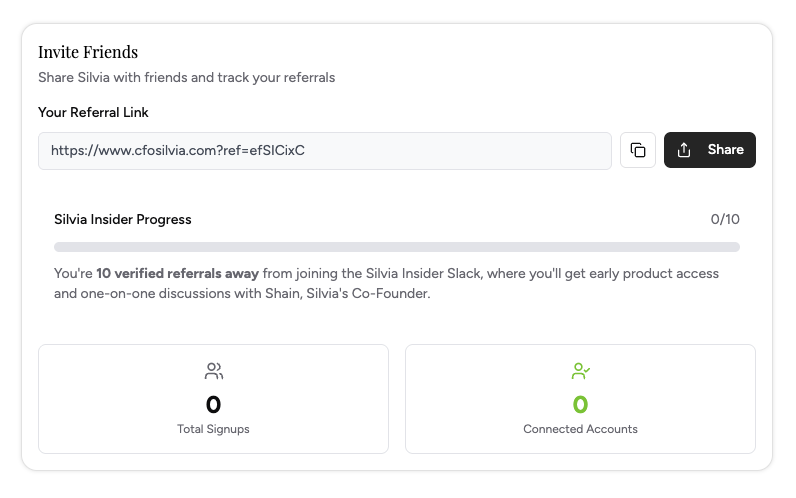Click the Invite Friends heading

tap(88, 52)
